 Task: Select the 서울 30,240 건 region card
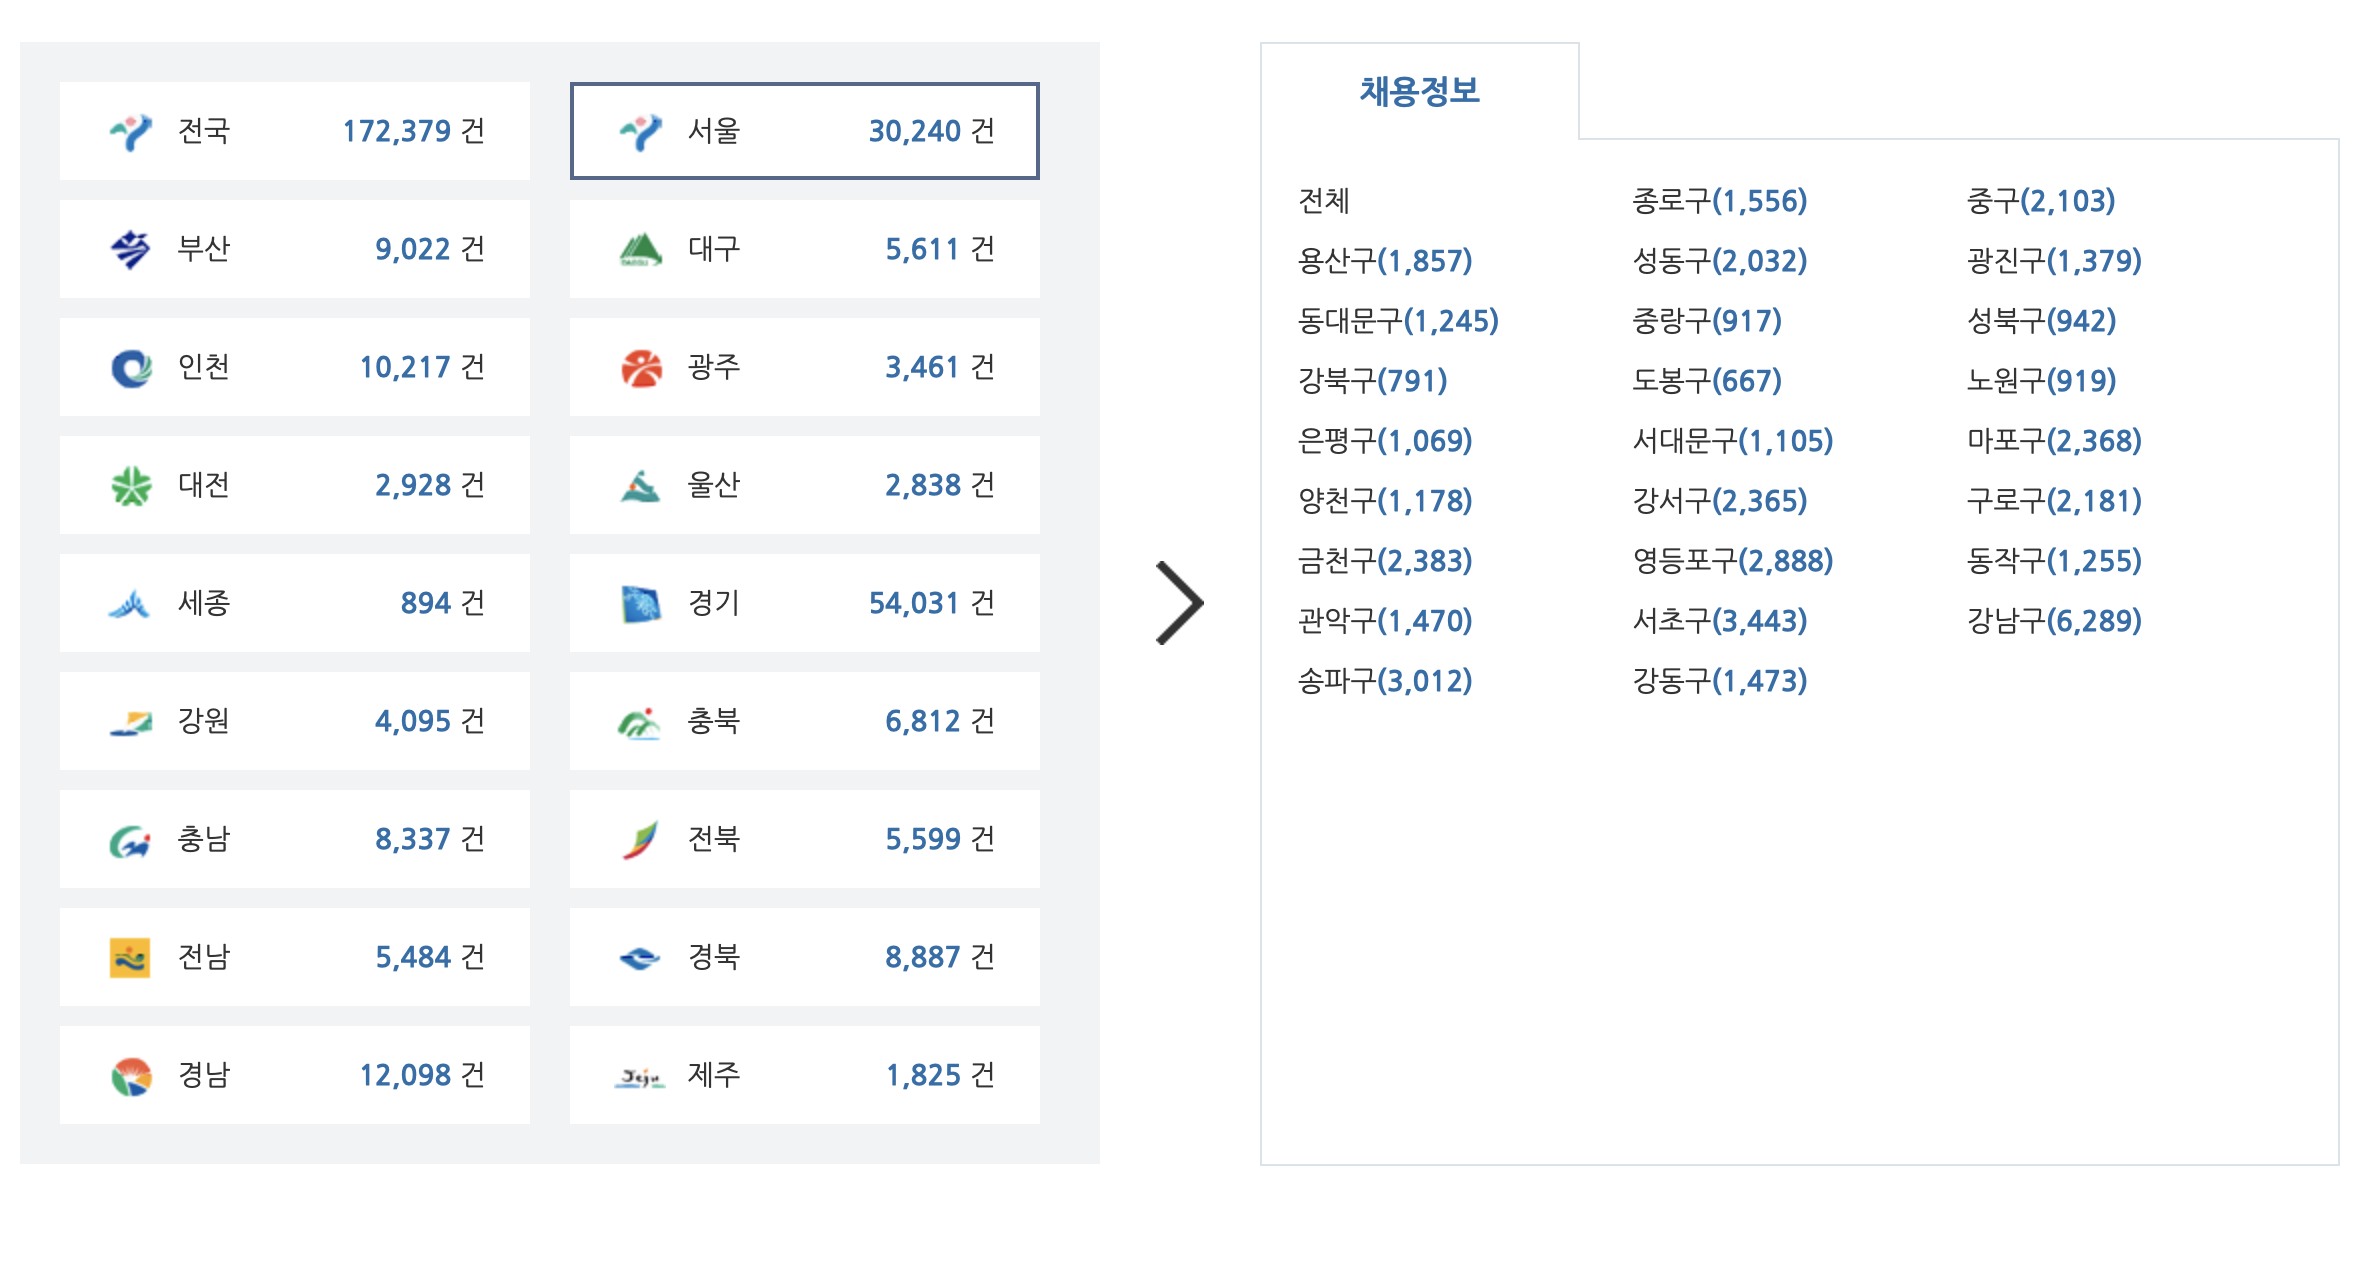click(804, 131)
